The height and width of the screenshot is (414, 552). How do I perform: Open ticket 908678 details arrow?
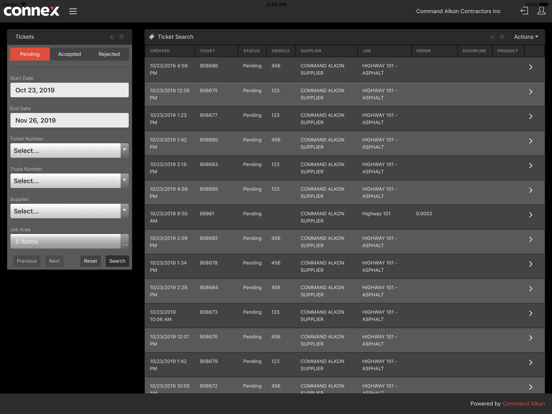tap(531, 264)
